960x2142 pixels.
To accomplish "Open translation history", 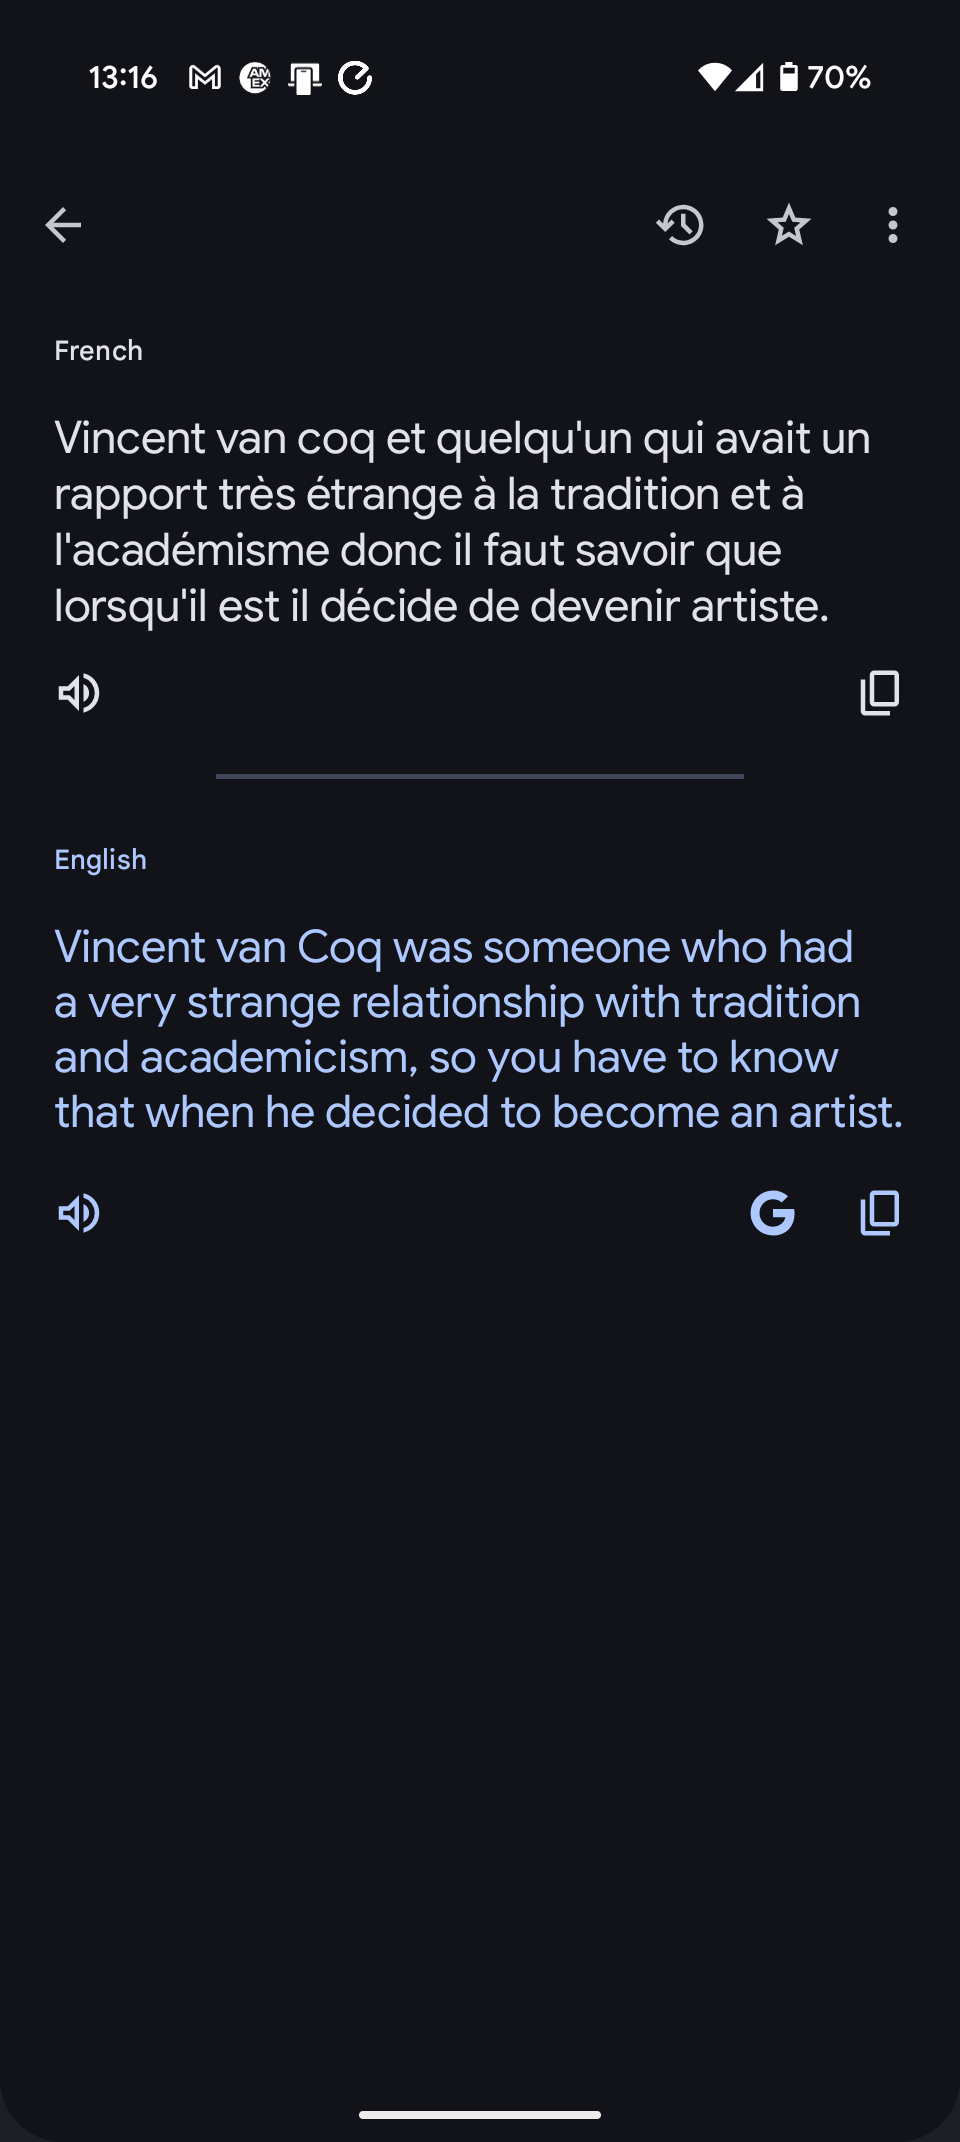I will (680, 225).
